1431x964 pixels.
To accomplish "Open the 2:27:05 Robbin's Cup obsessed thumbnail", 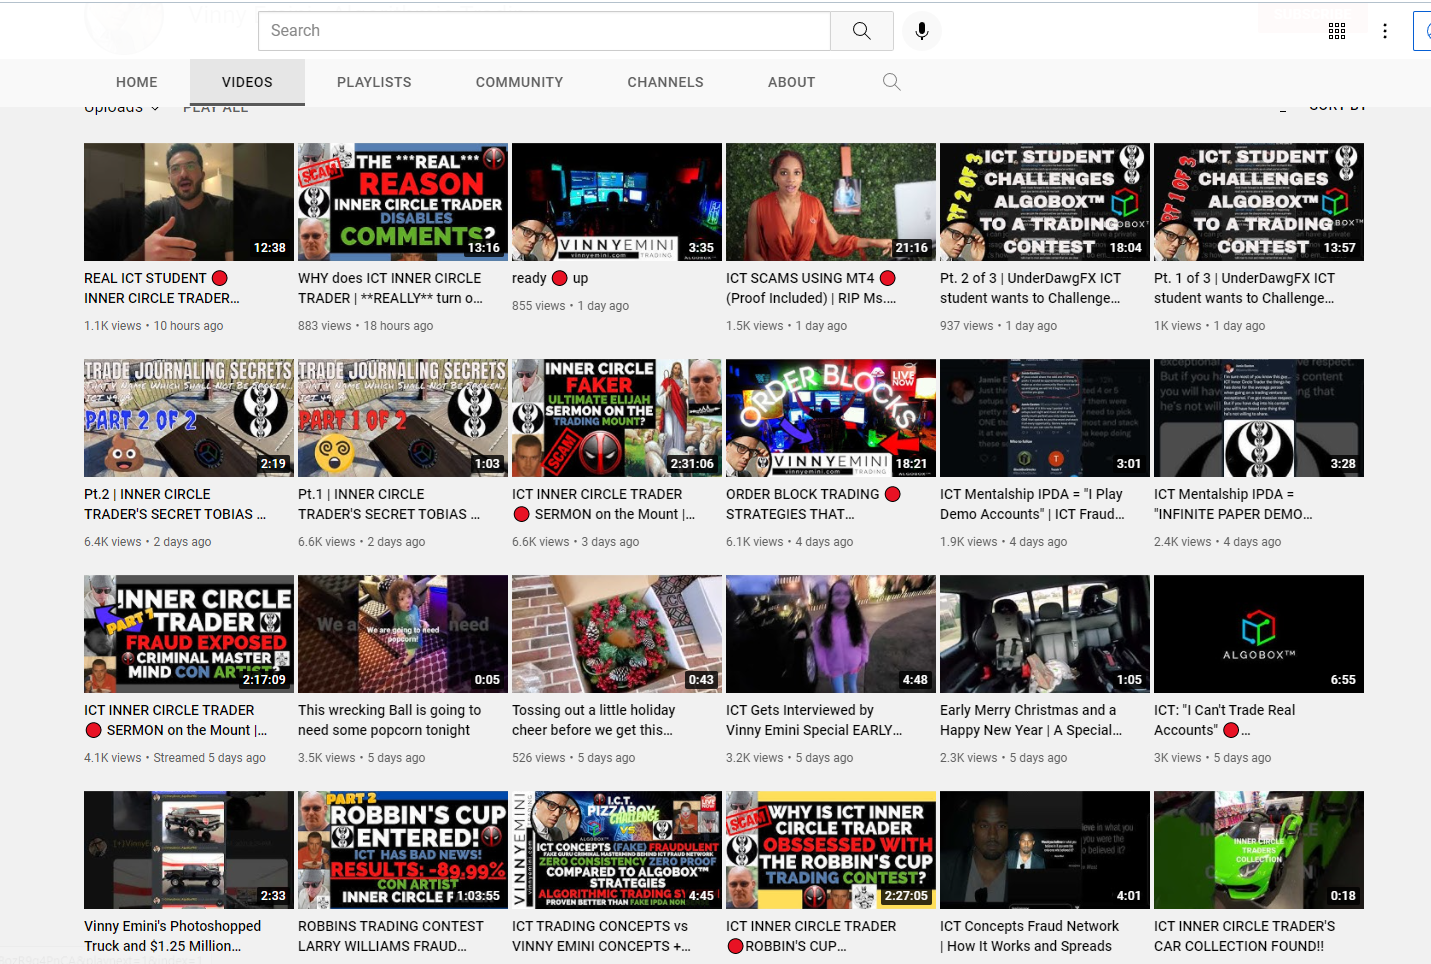I will (x=831, y=850).
